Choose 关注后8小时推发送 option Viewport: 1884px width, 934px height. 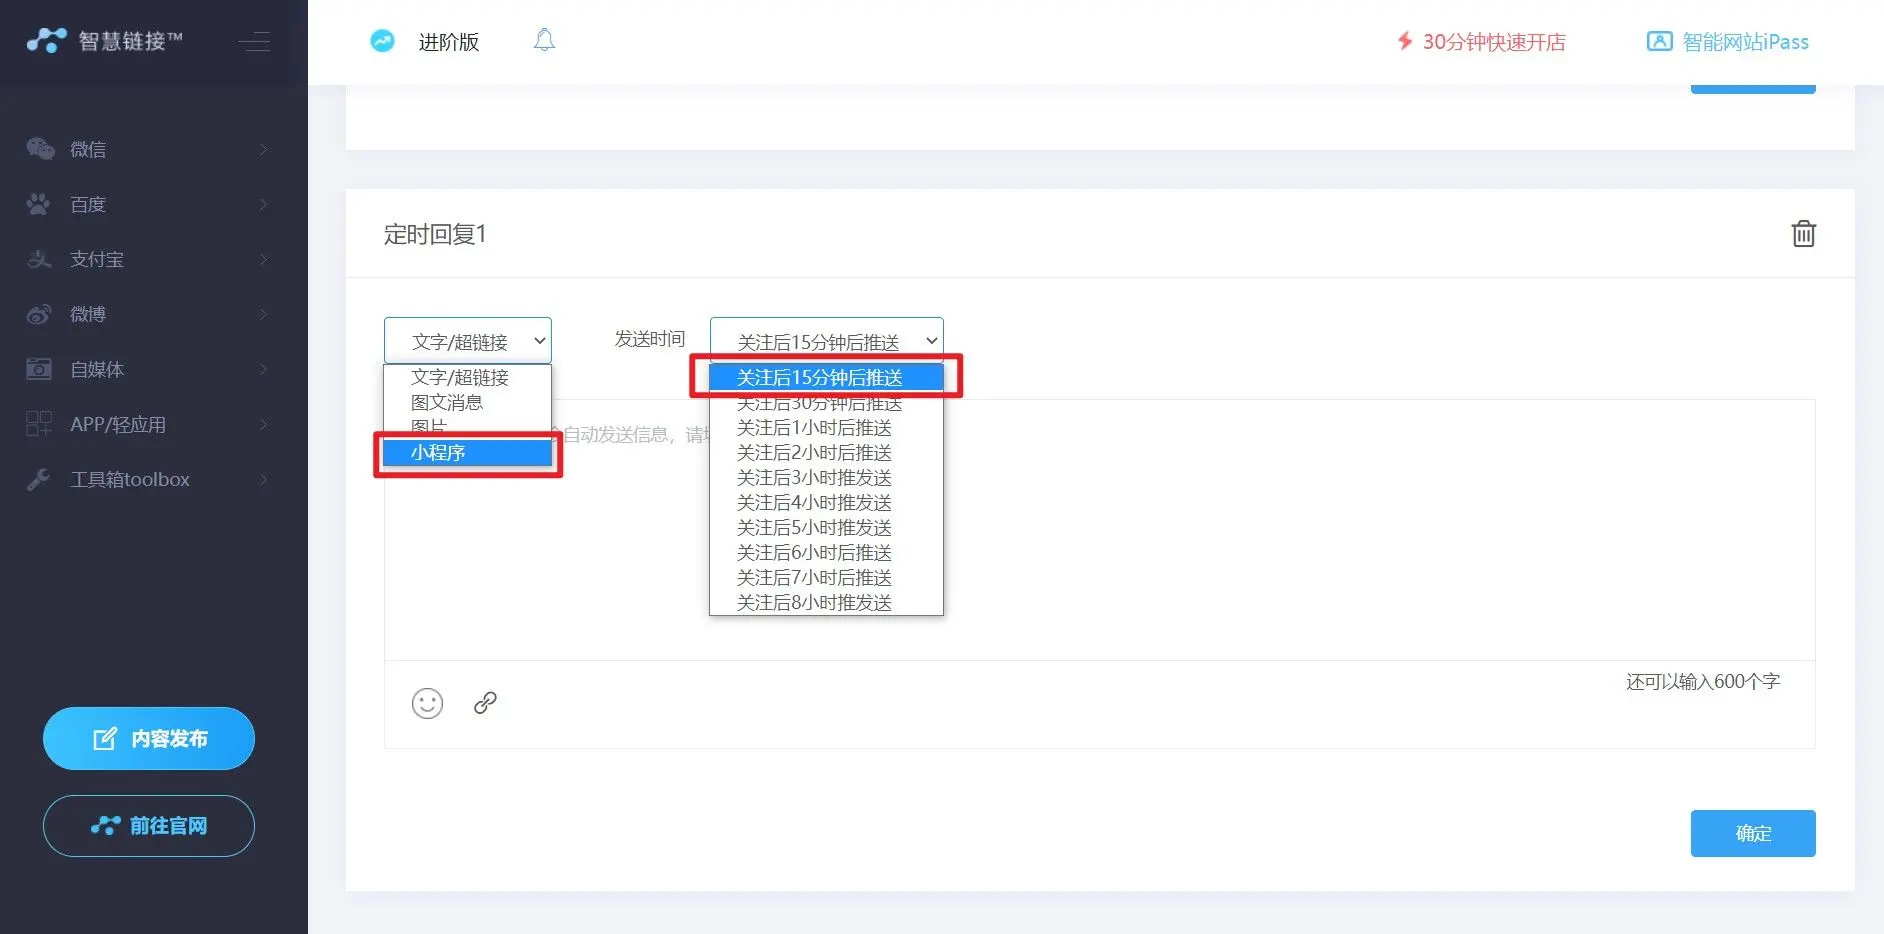click(x=814, y=603)
